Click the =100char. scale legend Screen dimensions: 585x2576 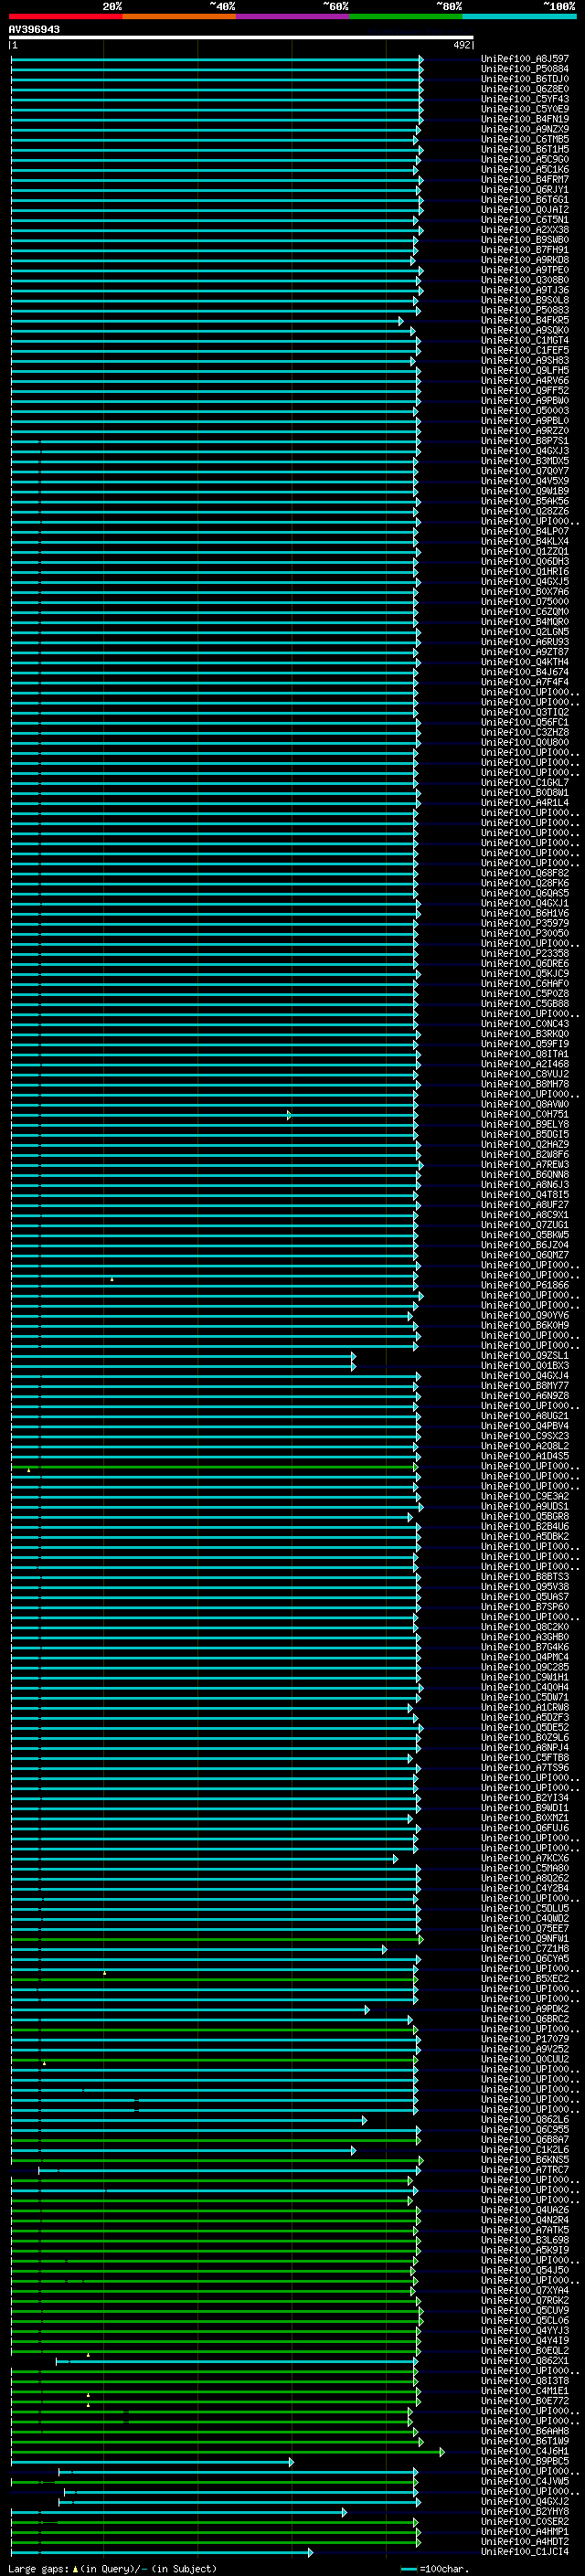point(435,2569)
